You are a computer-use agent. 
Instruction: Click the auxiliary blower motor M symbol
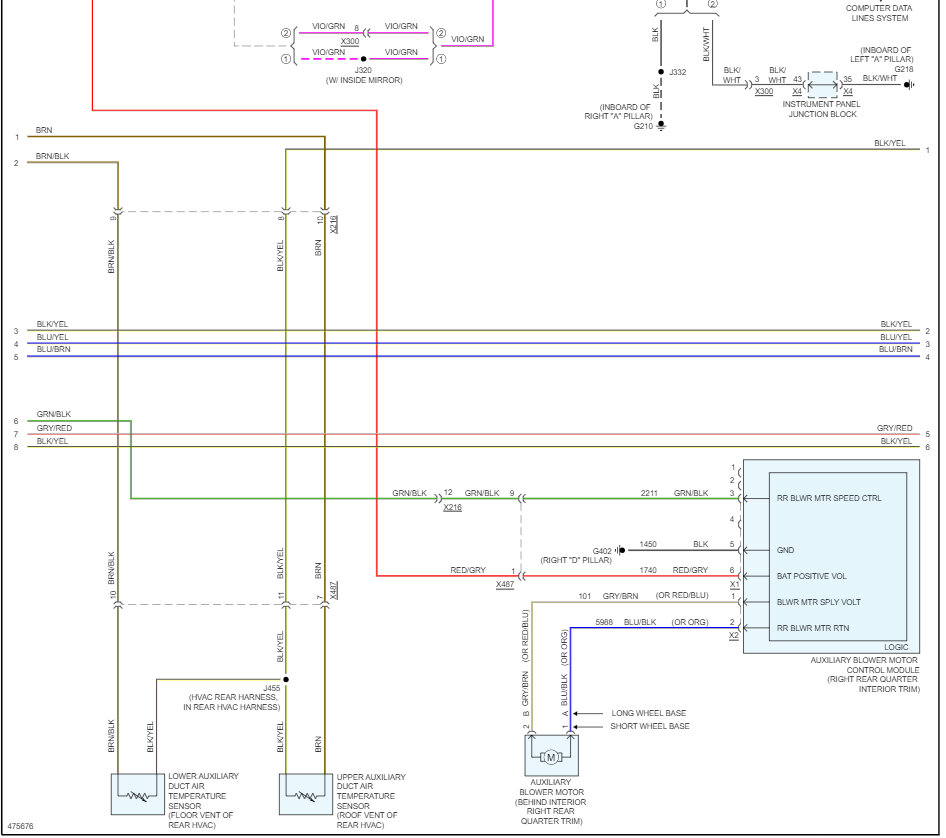(551, 757)
